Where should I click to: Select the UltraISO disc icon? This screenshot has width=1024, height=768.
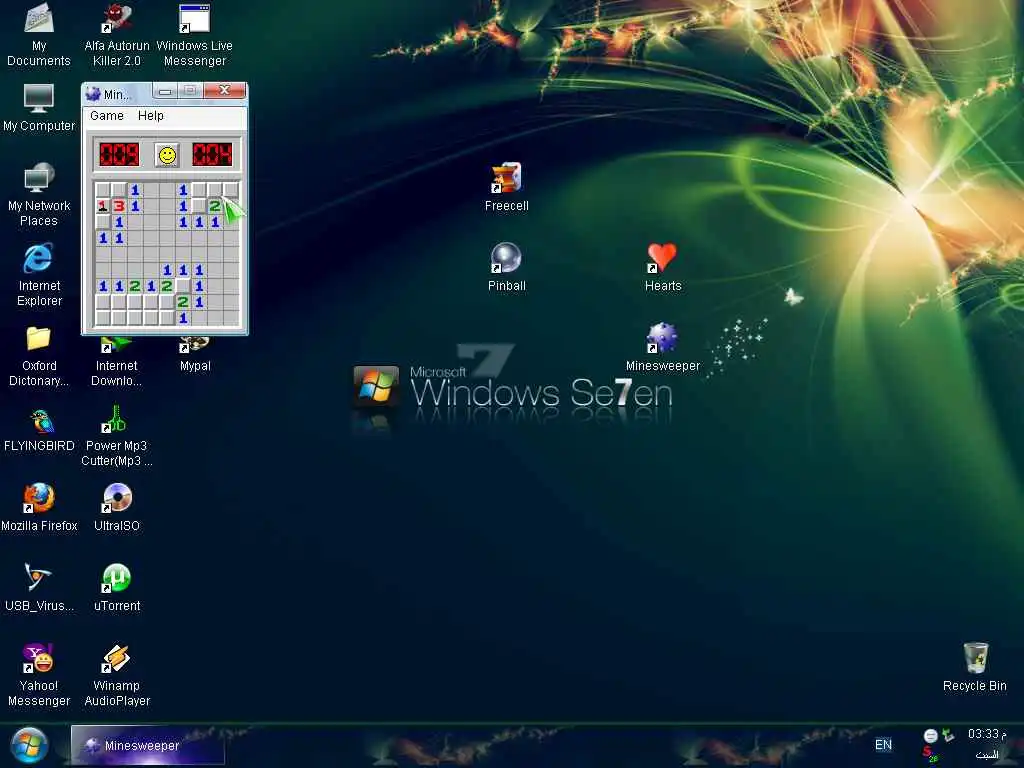(x=117, y=507)
